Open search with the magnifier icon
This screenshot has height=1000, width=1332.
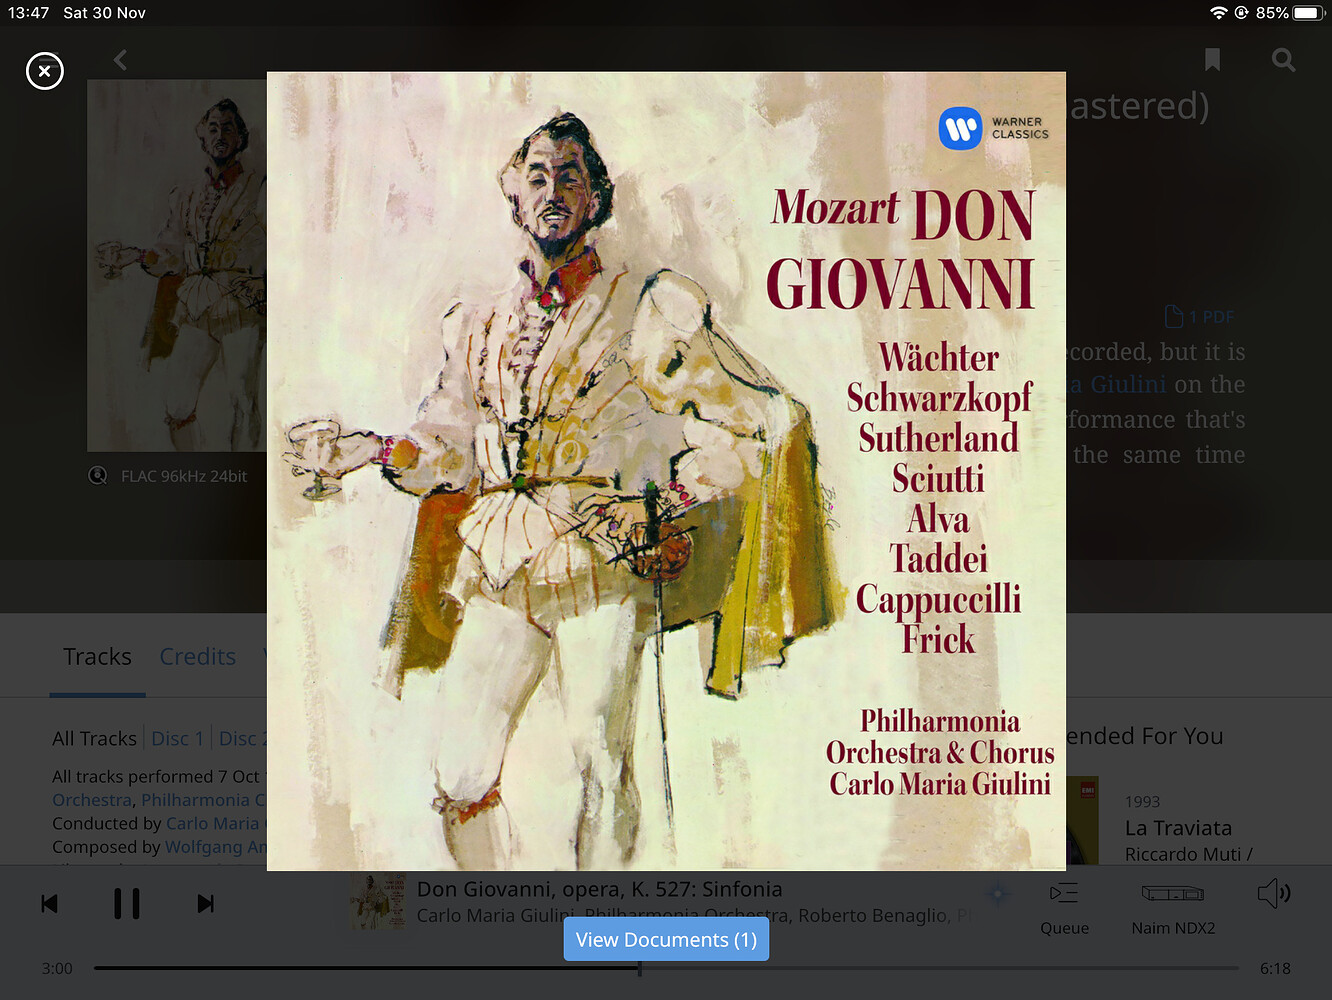click(x=1283, y=60)
